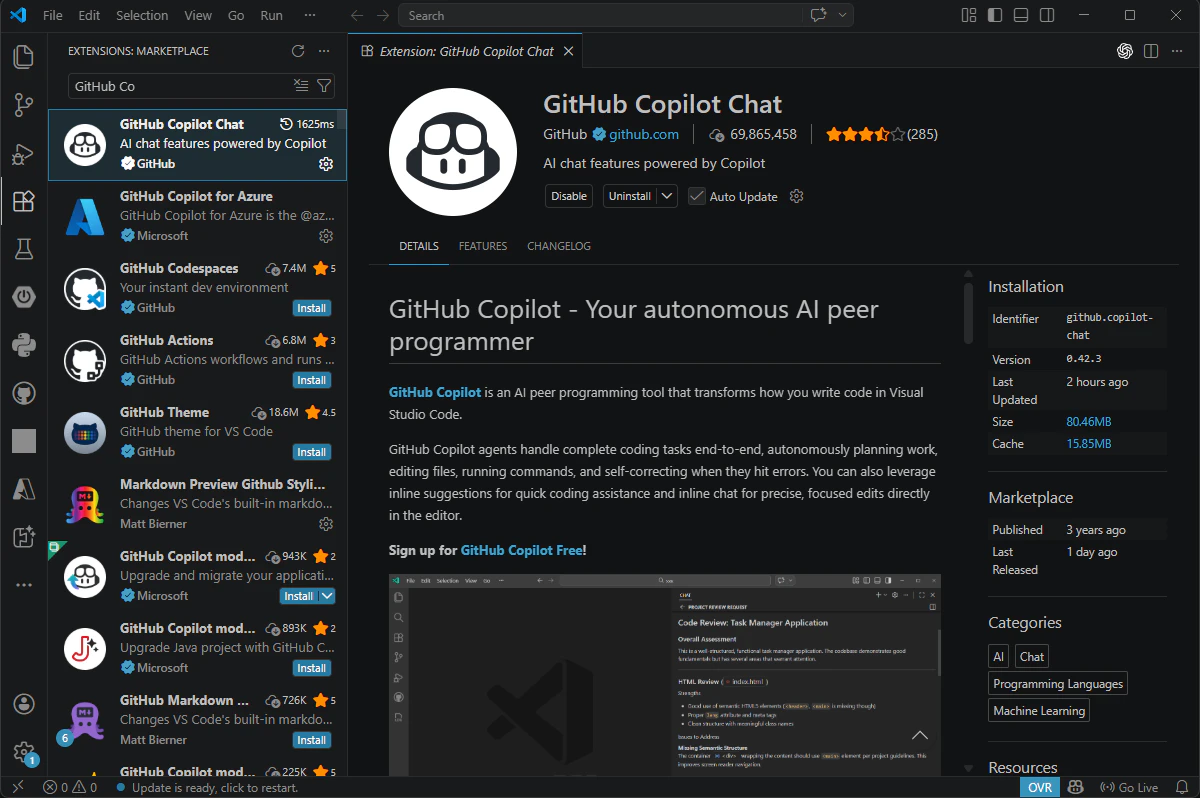Go back using the navigation arrow
The height and width of the screenshot is (798, 1200).
358,15
